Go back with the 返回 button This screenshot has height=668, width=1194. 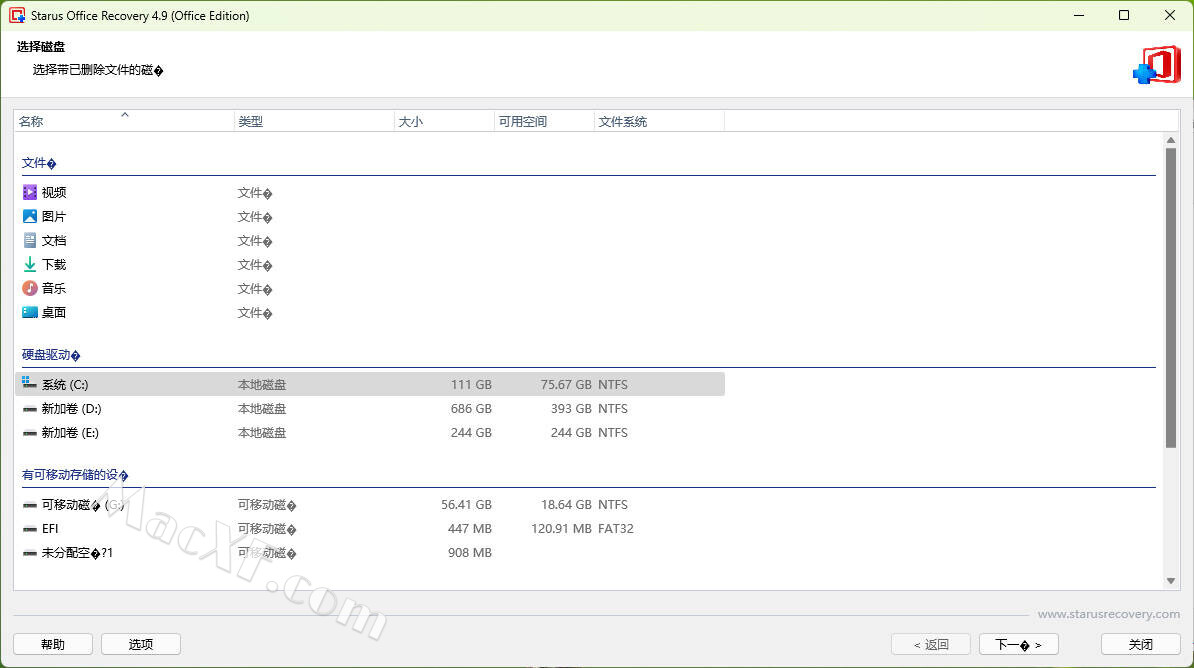931,644
